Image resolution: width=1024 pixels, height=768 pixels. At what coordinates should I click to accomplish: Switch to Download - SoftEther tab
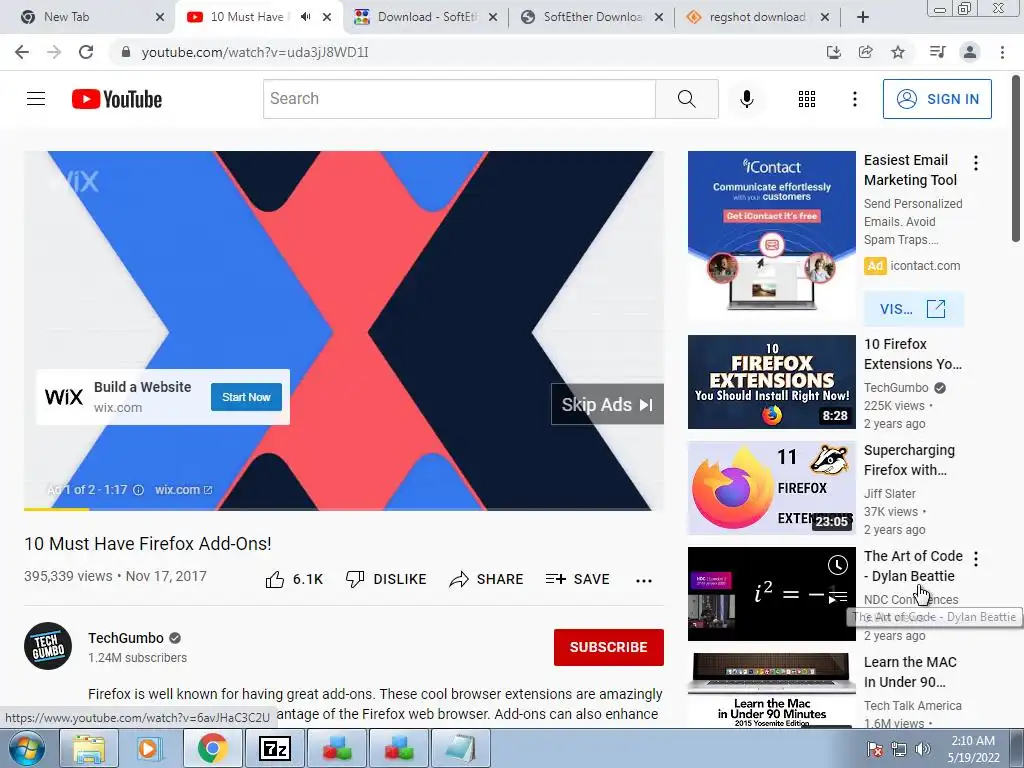424,17
